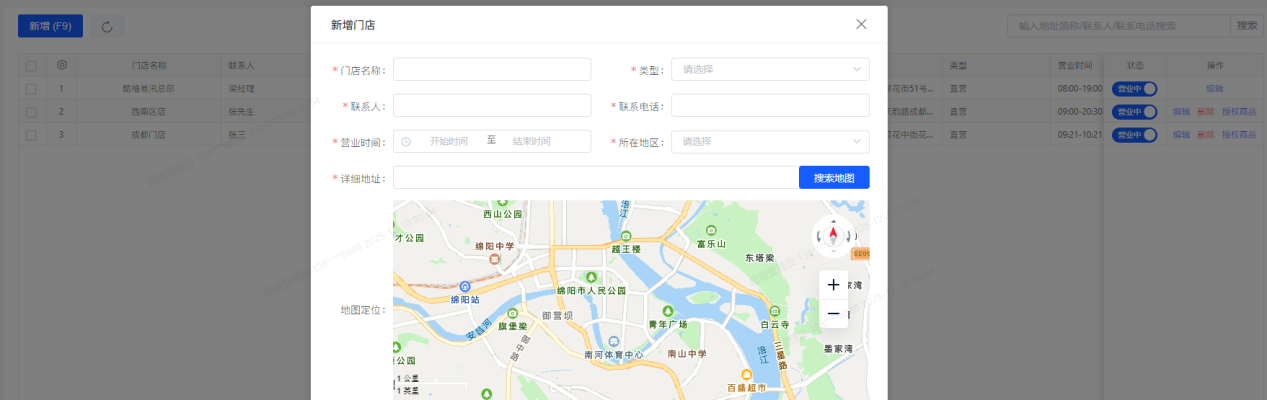This screenshot has height=400, width=1267.
Task: Click 绵阳站 station marker on map
Action: tap(466, 286)
